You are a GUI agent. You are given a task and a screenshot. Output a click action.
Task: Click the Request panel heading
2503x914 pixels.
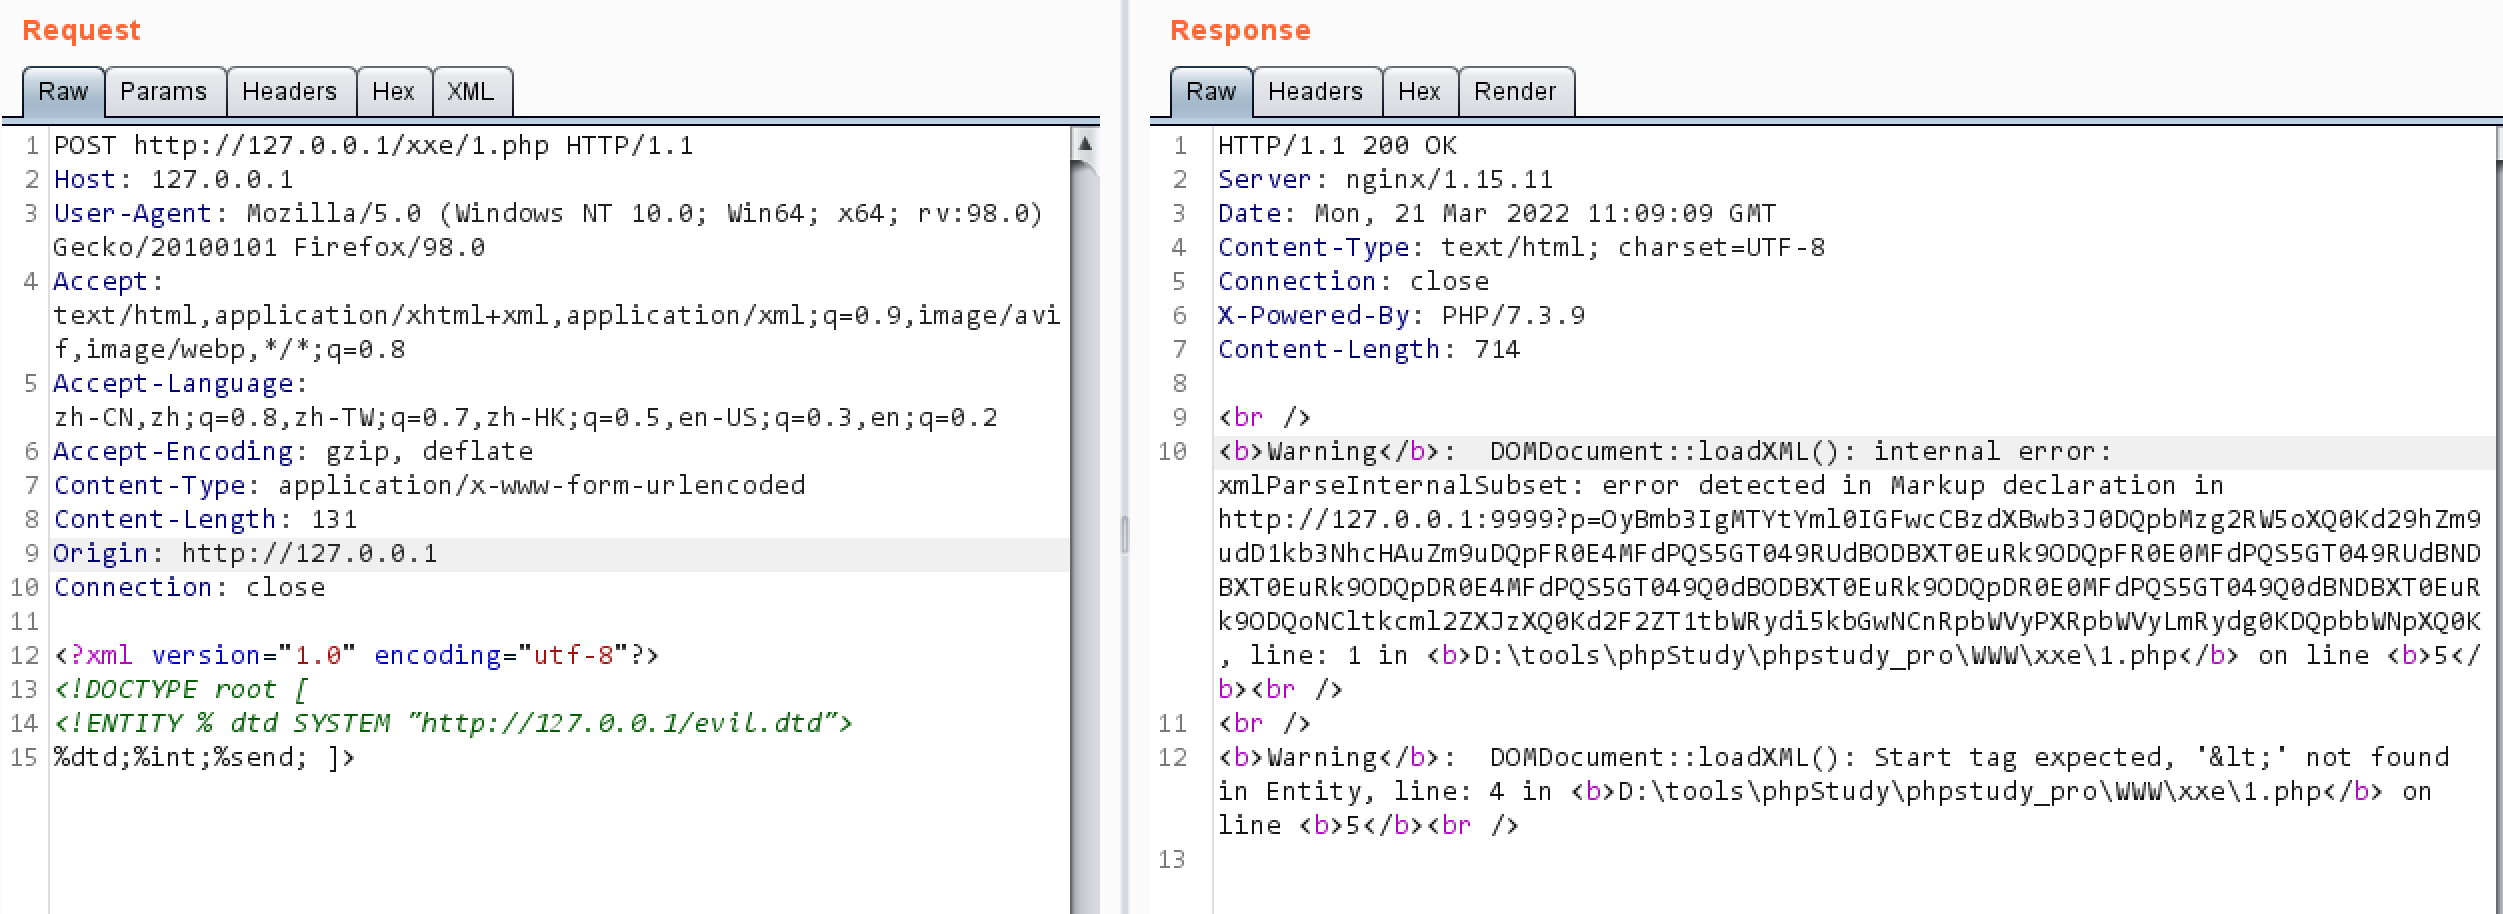[82, 31]
